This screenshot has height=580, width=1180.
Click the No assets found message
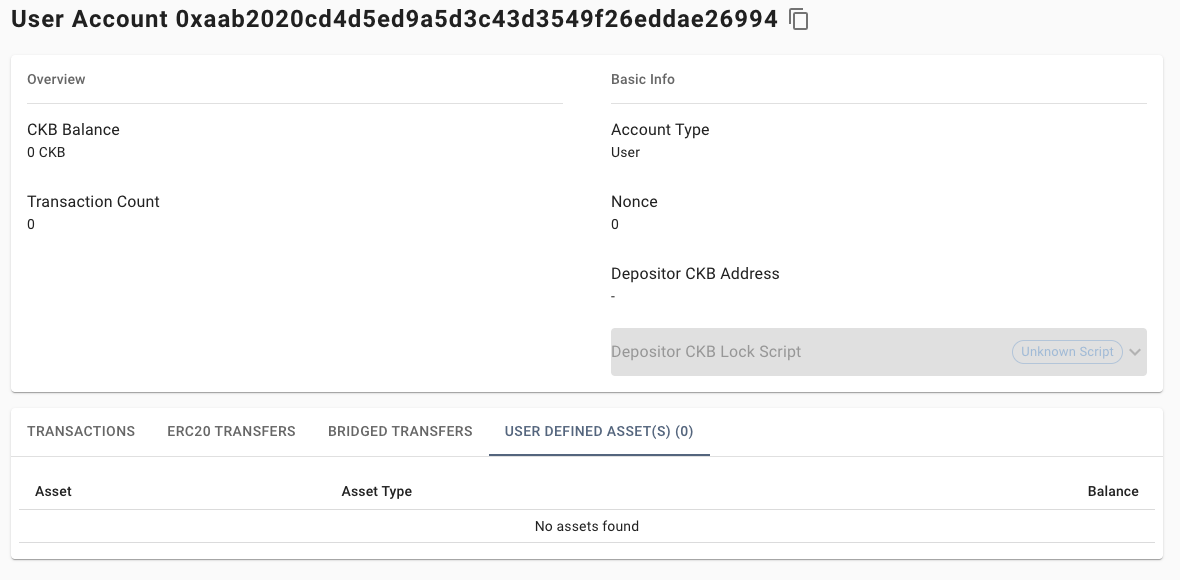(587, 526)
